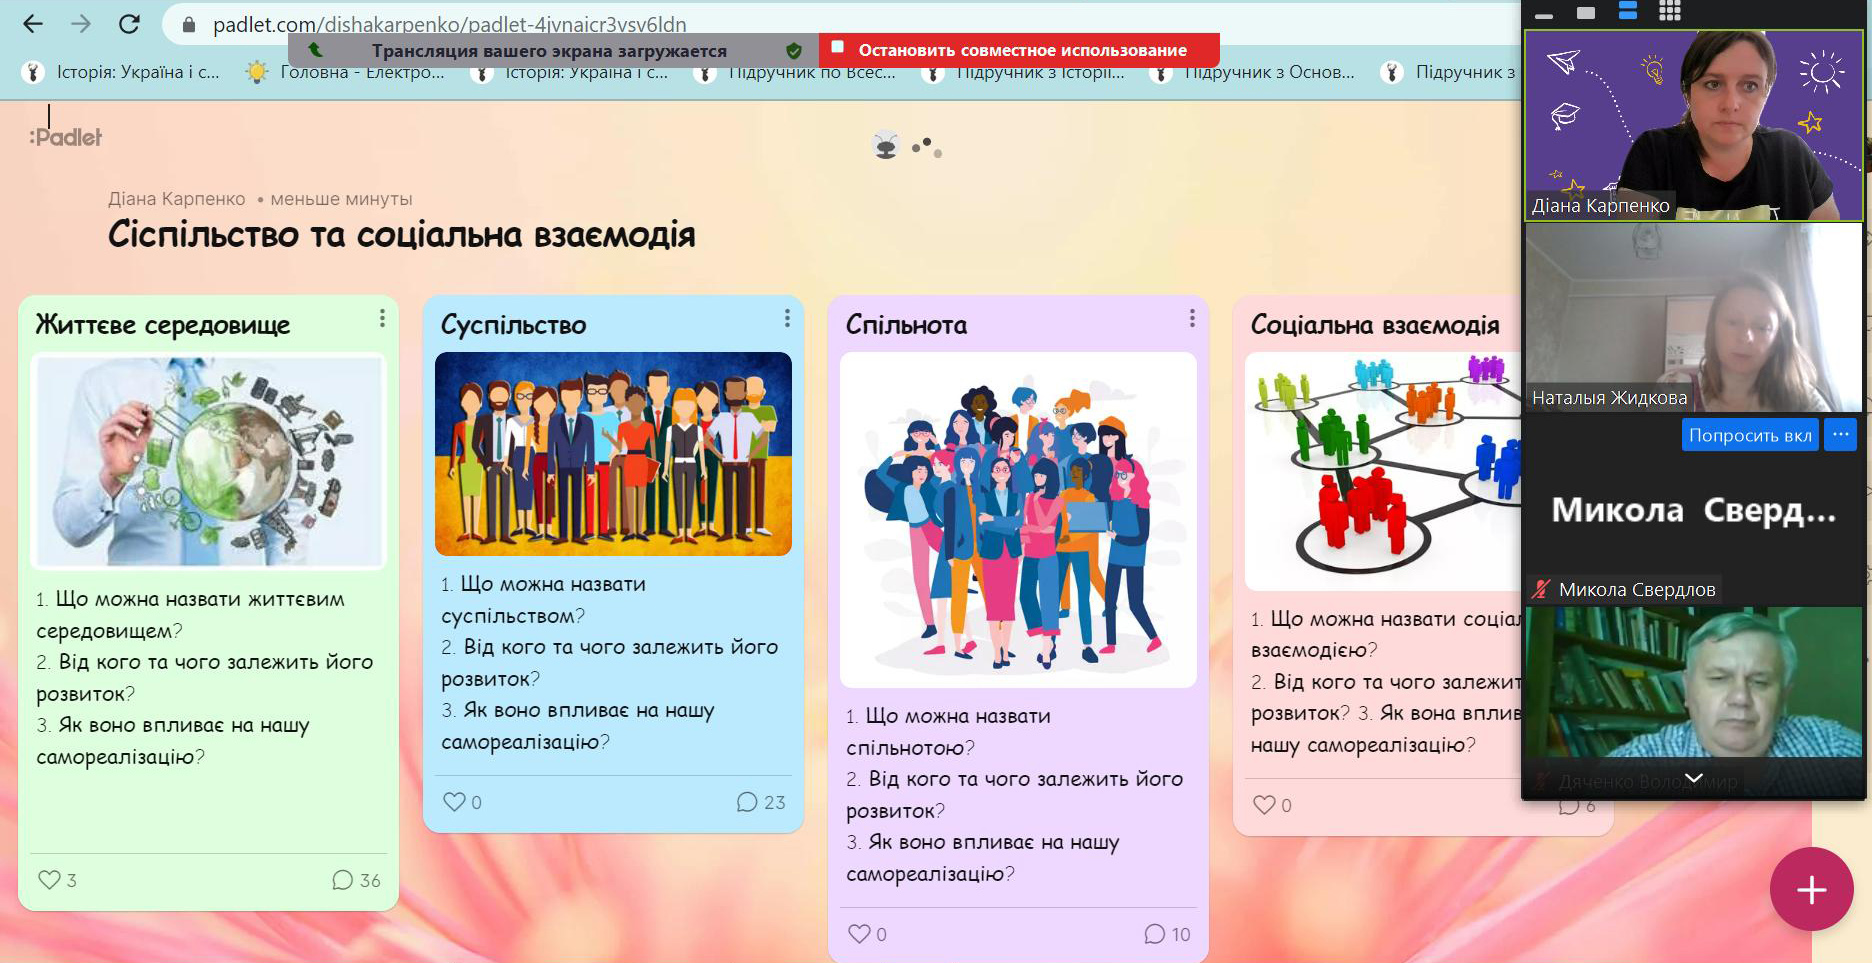This screenshot has height=963, width=1872.
Task: Open the 'Підручник по Всес...' bookmark
Action: pos(795,72)
